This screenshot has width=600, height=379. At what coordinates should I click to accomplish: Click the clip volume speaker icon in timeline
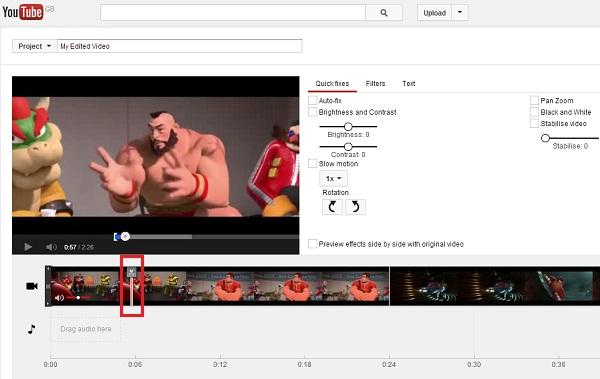click(x=59, y=297)
